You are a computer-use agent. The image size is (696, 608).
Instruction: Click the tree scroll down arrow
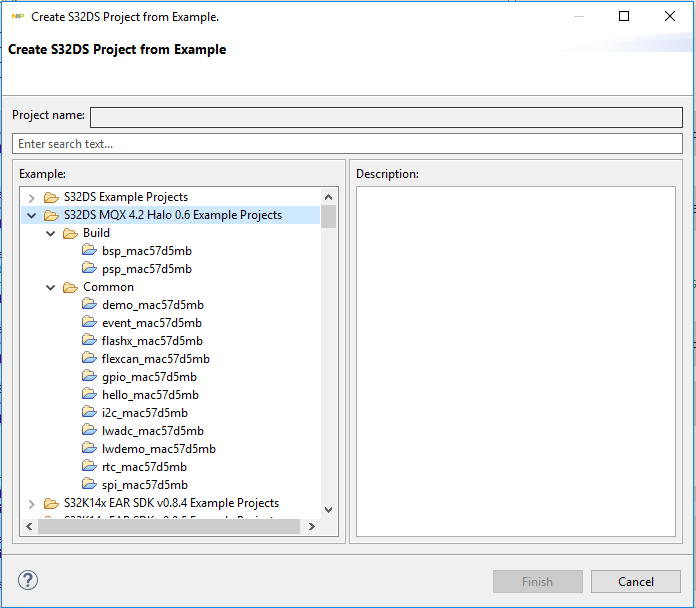tap(328, 510)
